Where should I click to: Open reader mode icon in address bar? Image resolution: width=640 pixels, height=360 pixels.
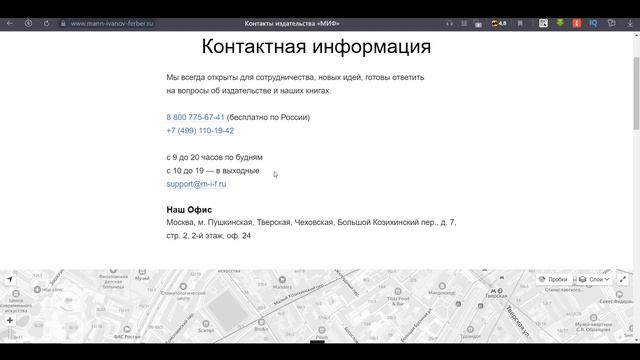pos(464,23)
